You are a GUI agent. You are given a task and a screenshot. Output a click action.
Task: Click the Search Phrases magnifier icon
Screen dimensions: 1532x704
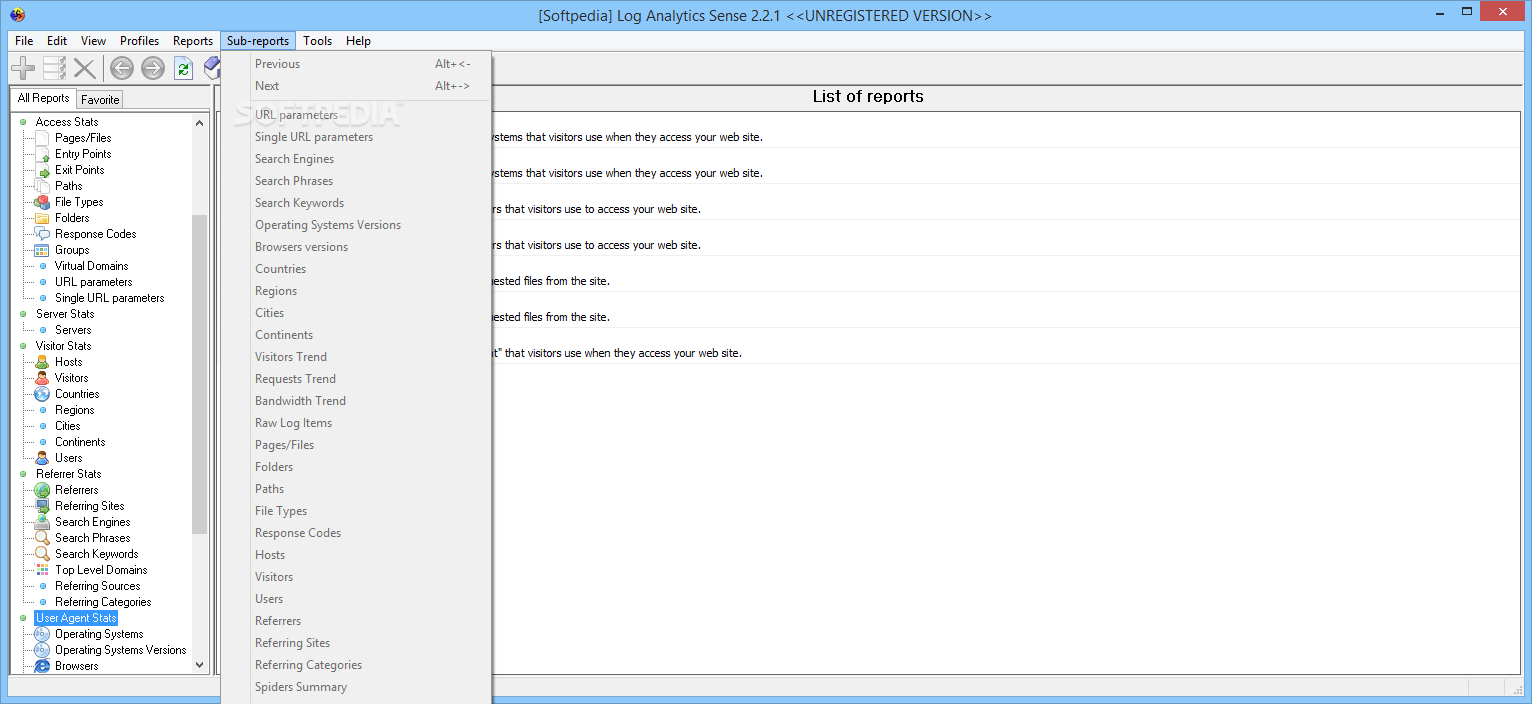click(42, 538)
